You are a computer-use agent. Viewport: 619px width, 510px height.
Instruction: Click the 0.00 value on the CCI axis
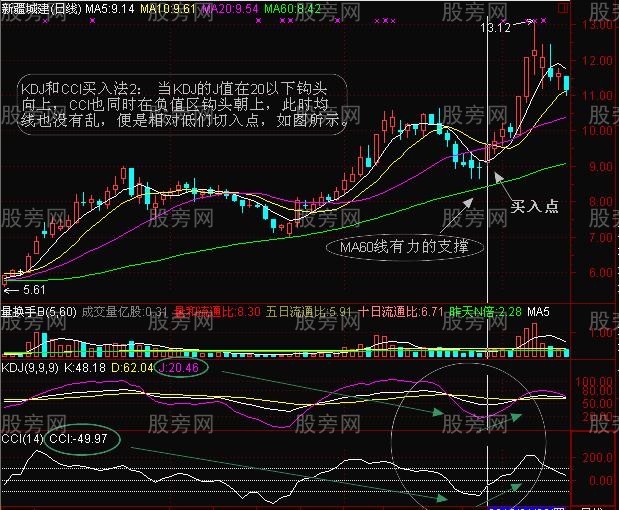pyautogui.click(x=601, y=481)
